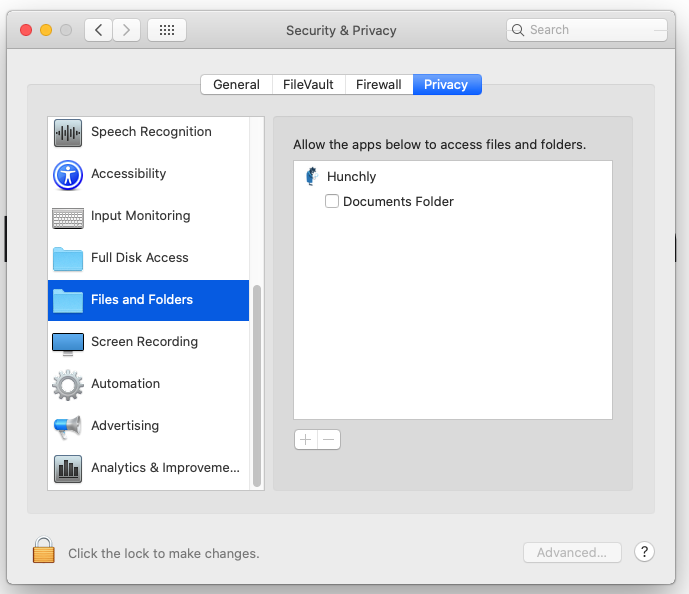This screenshot has height=594, width=689.
Task: Click the privacy category list scrollbar
Action: (257, 386)
